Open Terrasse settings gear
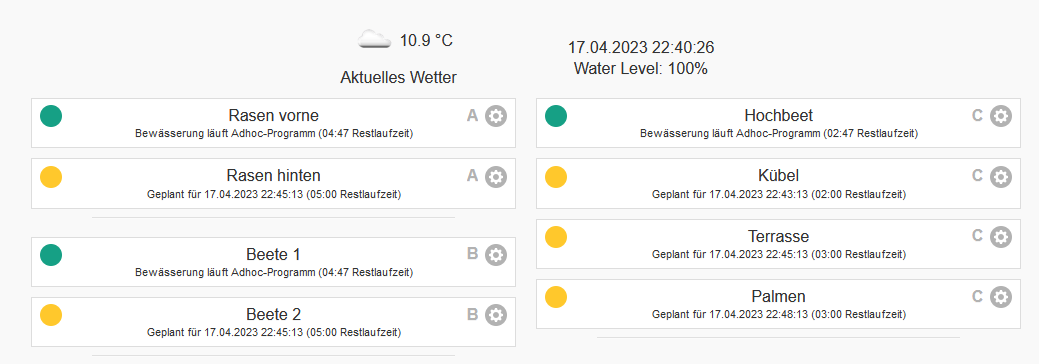The image size is (1039, 364). [x=1001, y=236]
